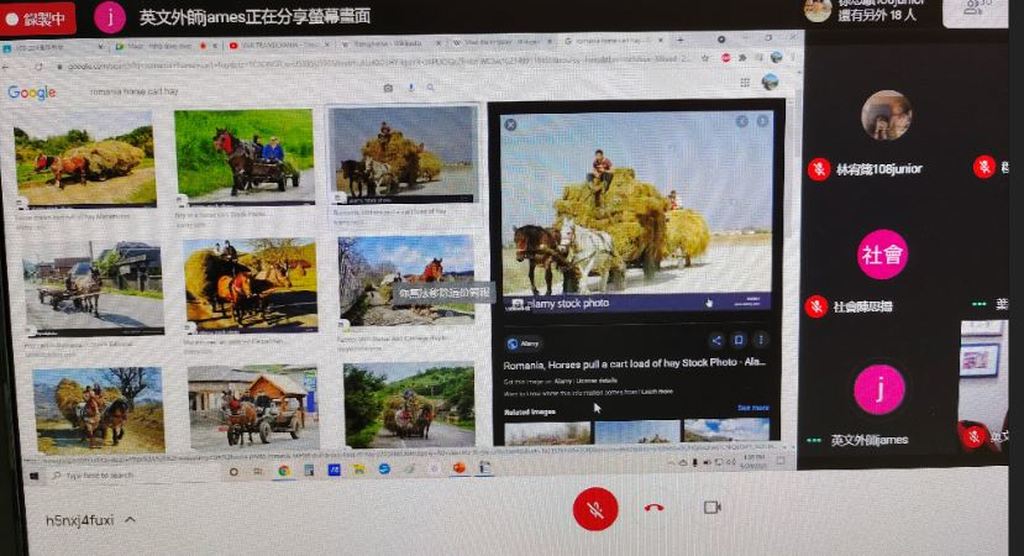
Task: Close the image preview panel with X
Action: (511, 124)
